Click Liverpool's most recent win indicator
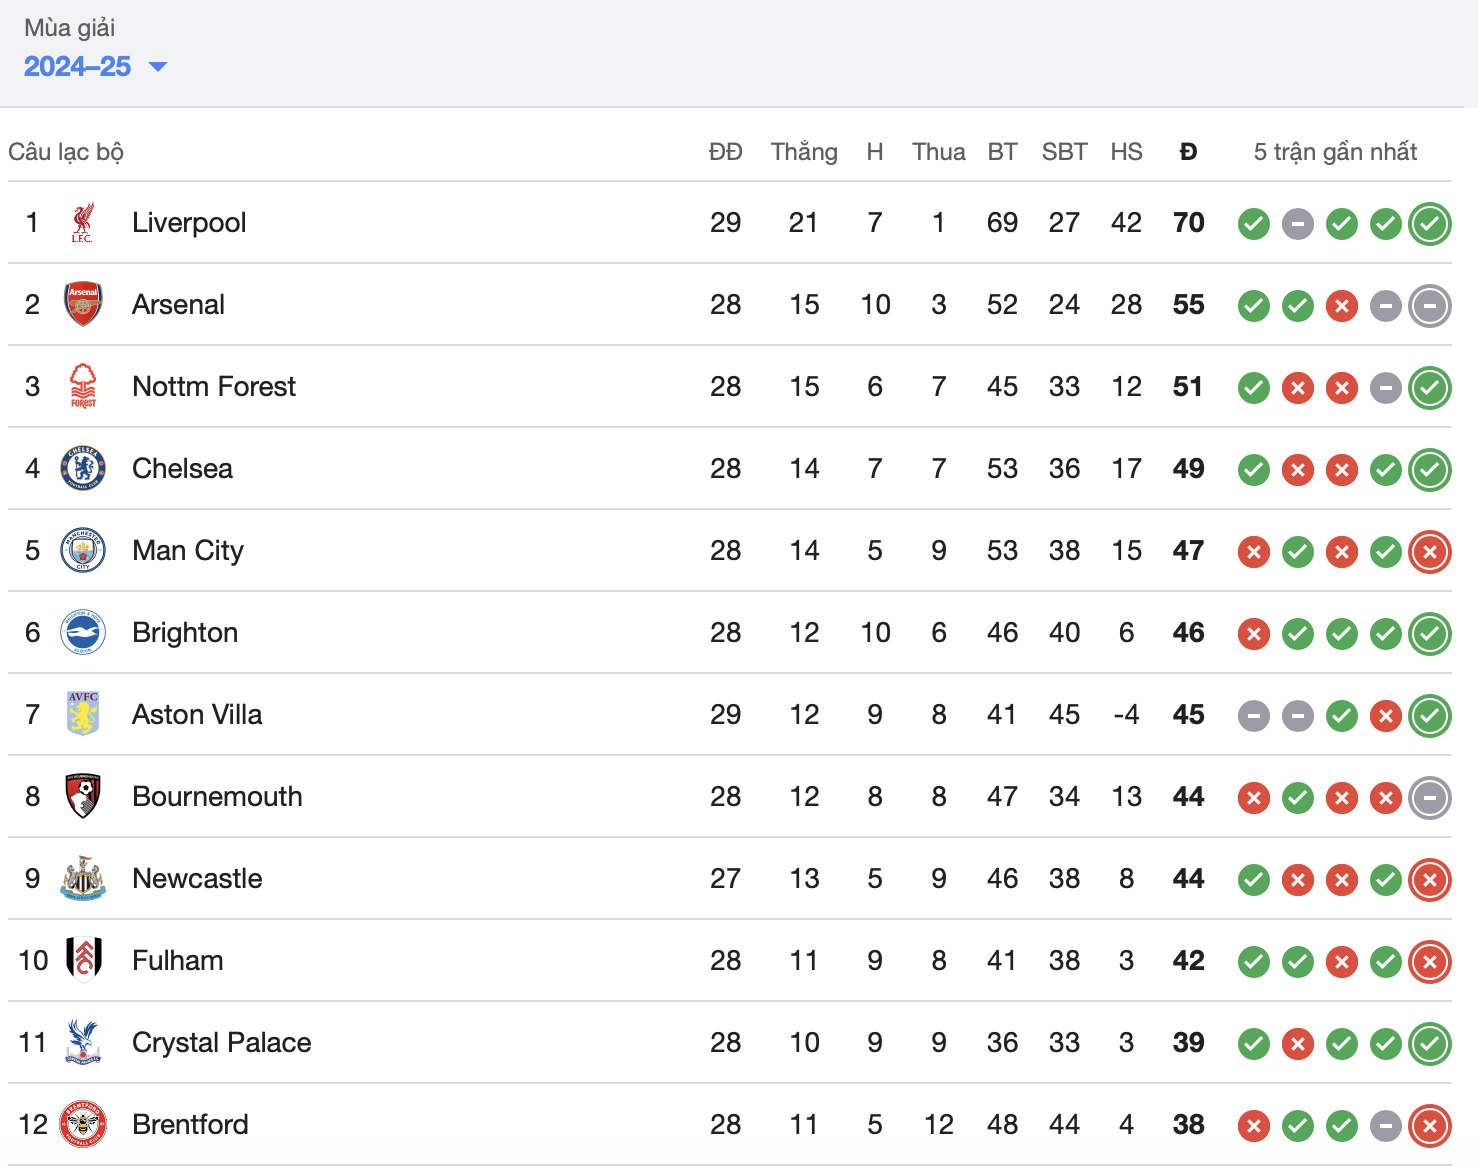Image resolution: width=1478 pixels, height=1166 pixels. (x=1430, y=224)
